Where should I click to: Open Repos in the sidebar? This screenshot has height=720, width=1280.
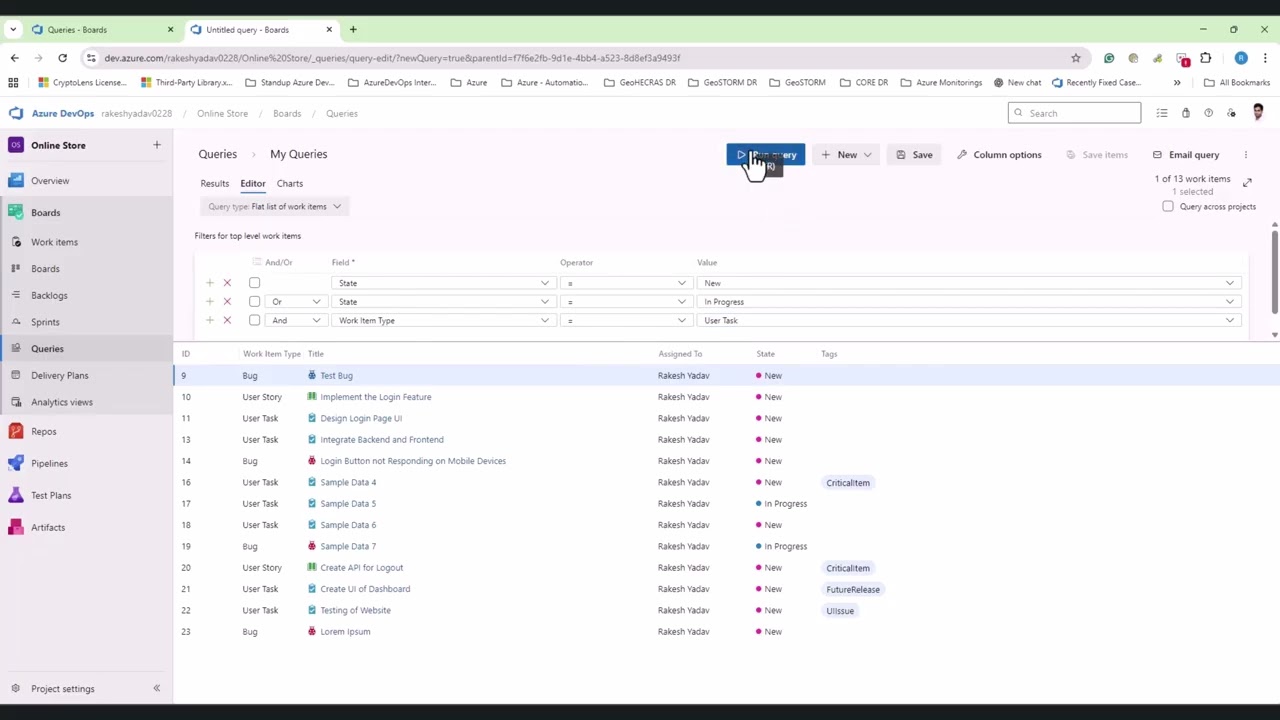tap(43, 432)
